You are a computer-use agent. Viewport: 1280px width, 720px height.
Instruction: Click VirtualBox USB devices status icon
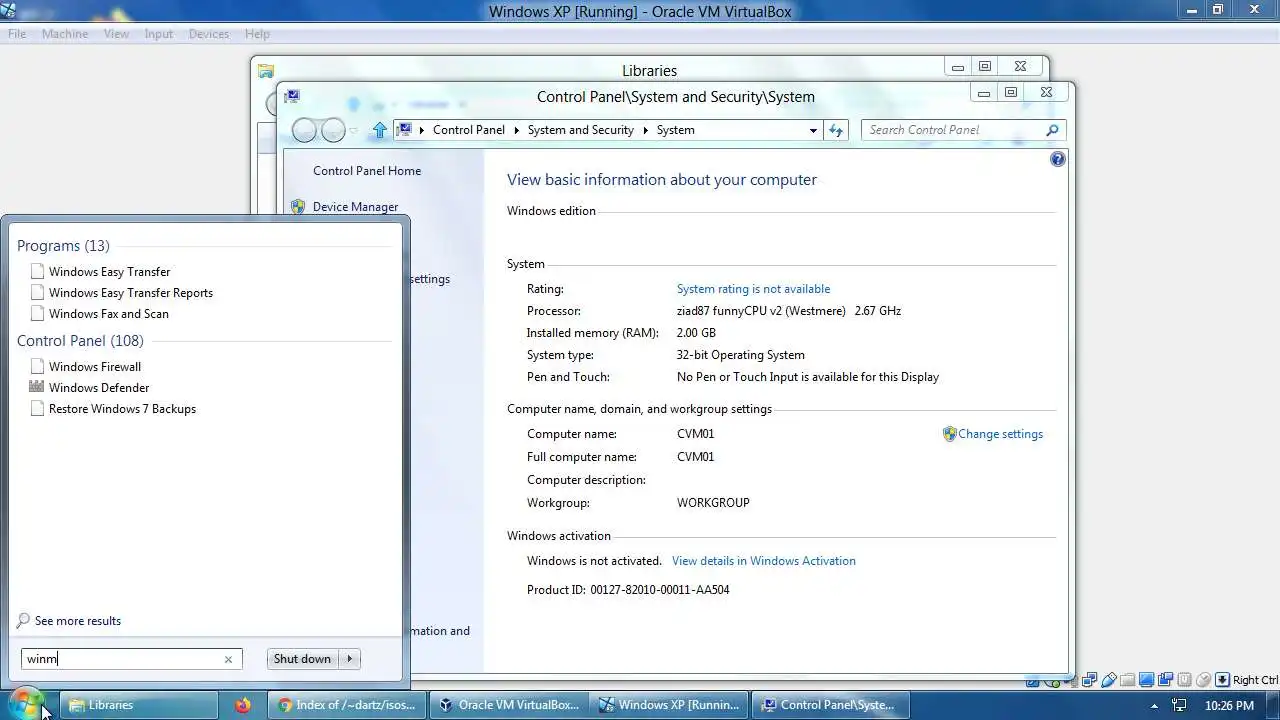pos(1108,680)
